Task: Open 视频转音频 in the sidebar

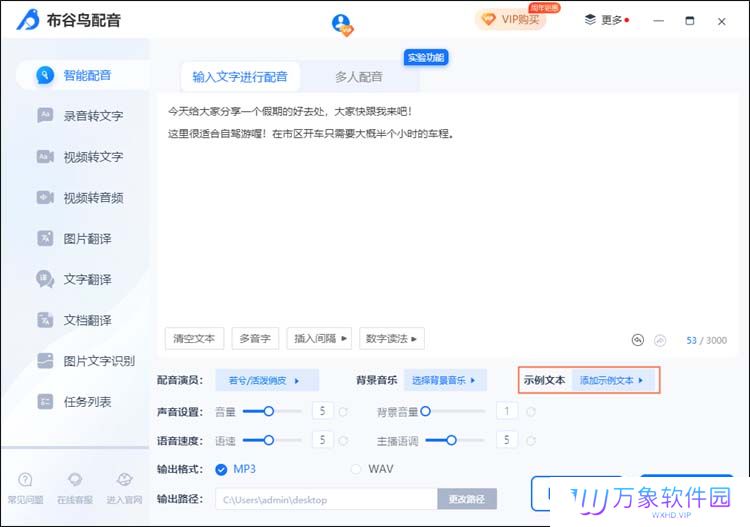Action: pyautogui.click(x=80, y=198)
